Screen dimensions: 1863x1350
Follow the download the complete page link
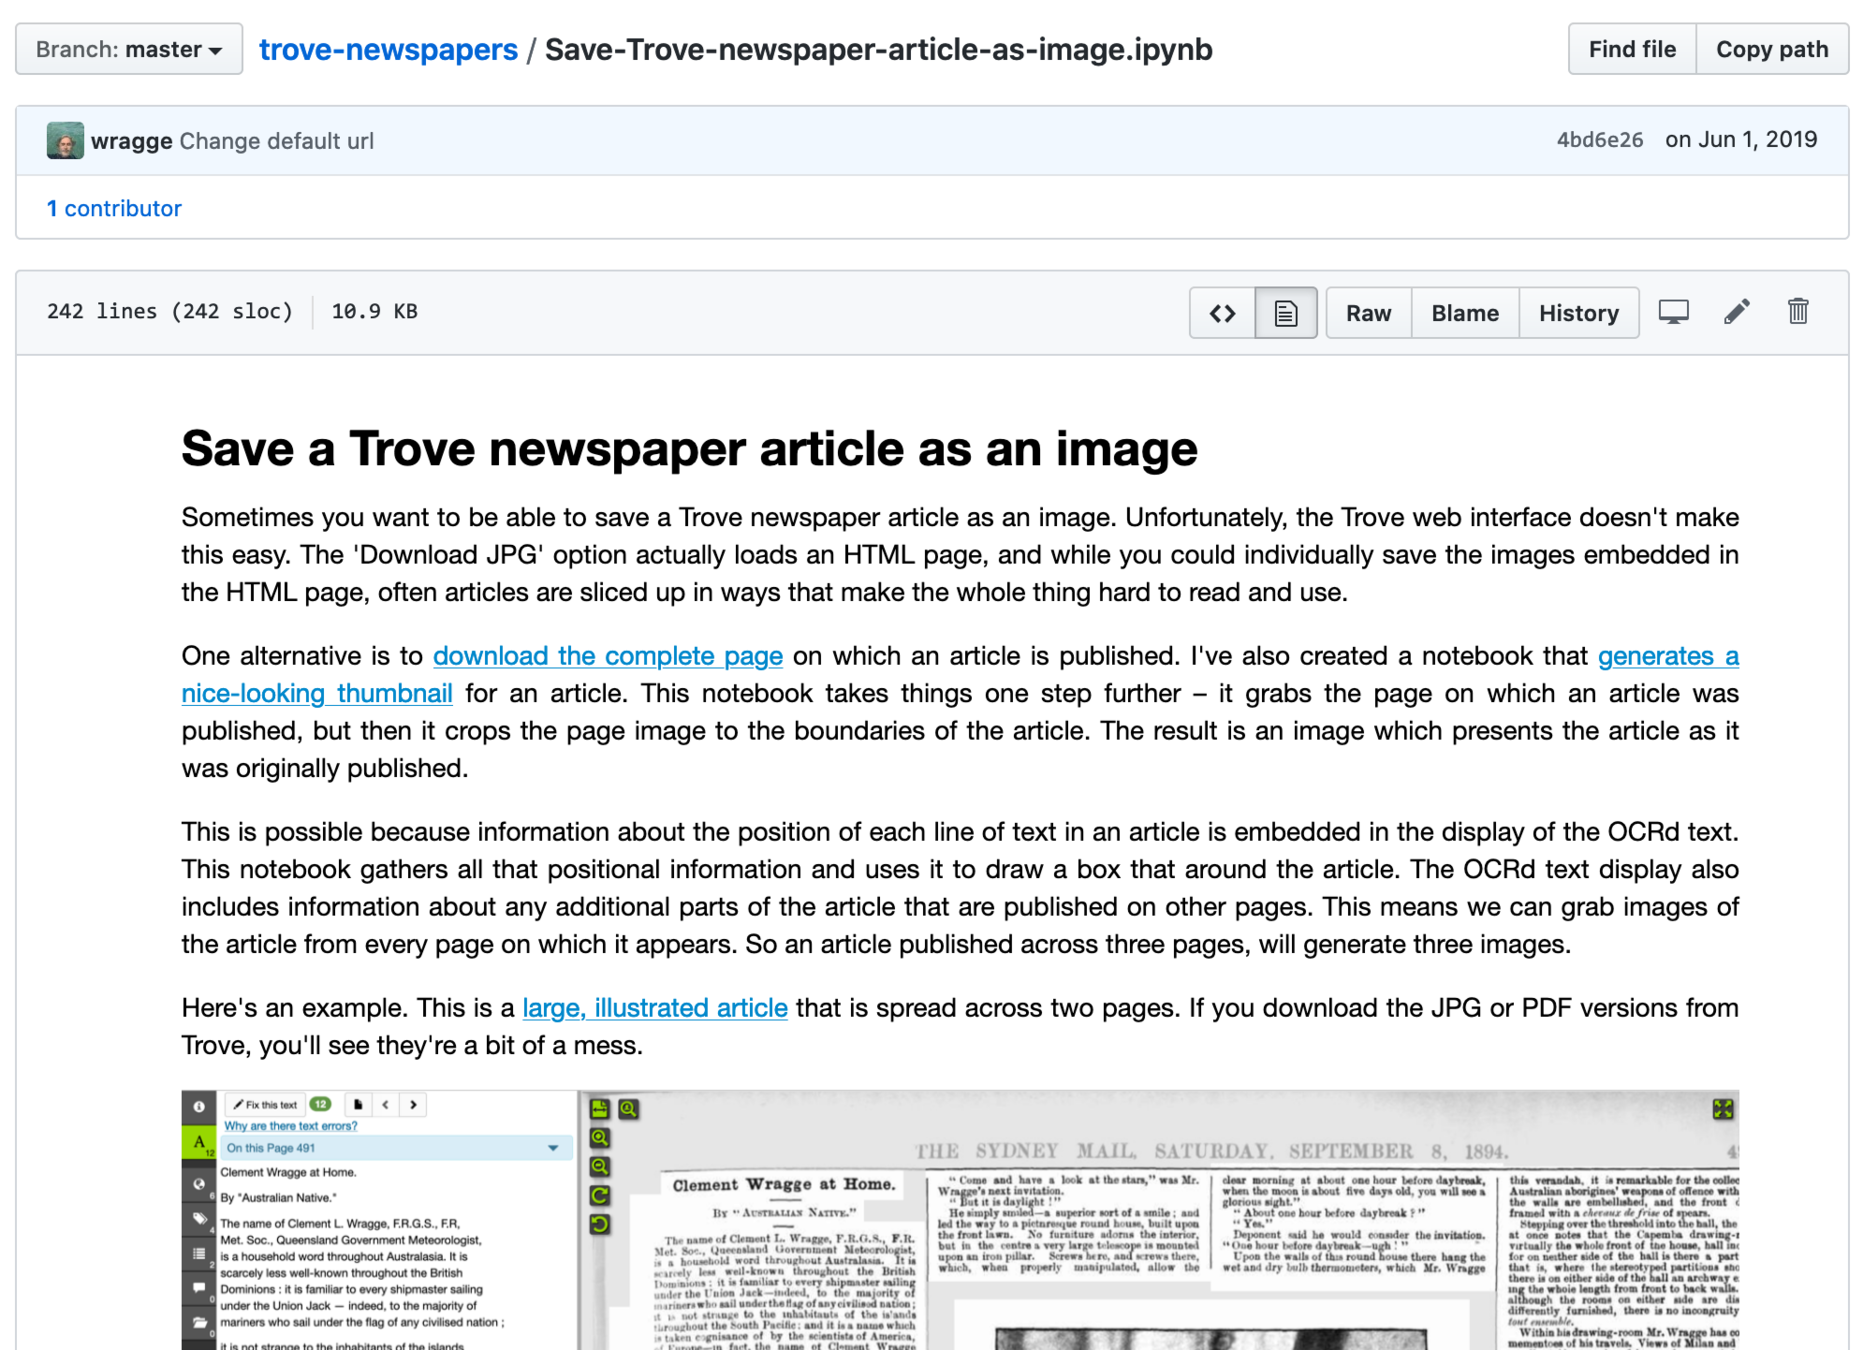pos(607,656)
